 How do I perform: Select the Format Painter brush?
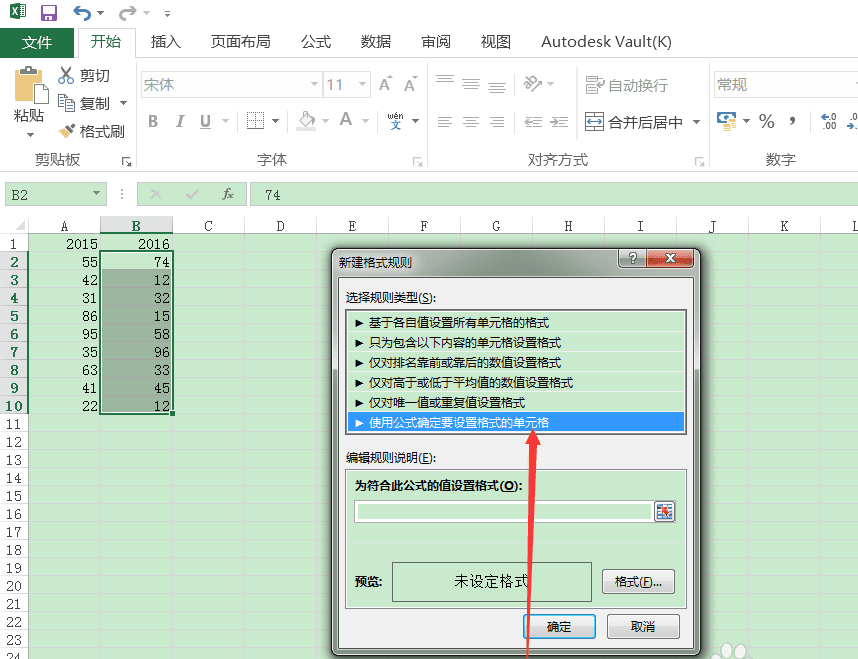pyautogui.click(x=67, y=131)
